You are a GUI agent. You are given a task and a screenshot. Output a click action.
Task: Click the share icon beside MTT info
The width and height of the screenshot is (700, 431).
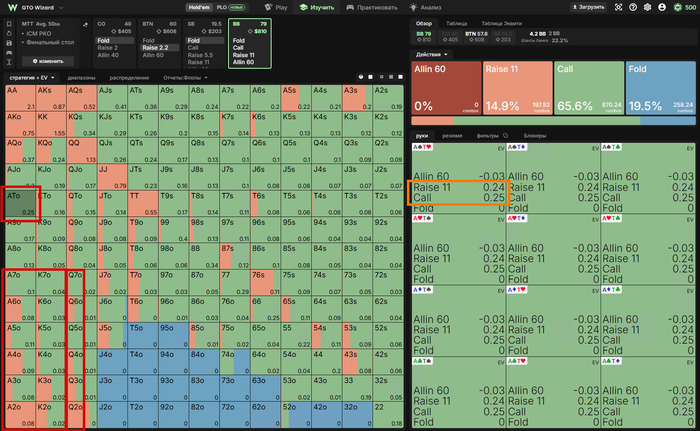point(85,25)
